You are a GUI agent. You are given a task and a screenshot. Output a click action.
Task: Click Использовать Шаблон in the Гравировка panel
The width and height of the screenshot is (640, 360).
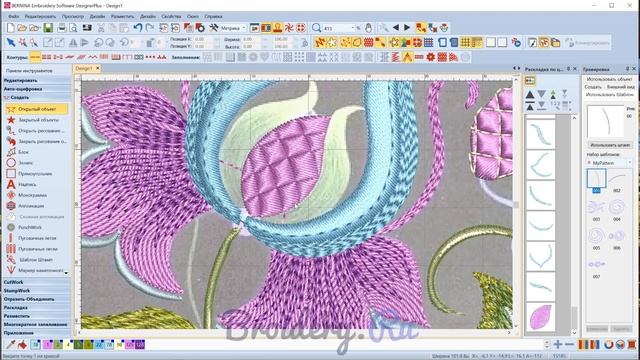tap(609, 94)
